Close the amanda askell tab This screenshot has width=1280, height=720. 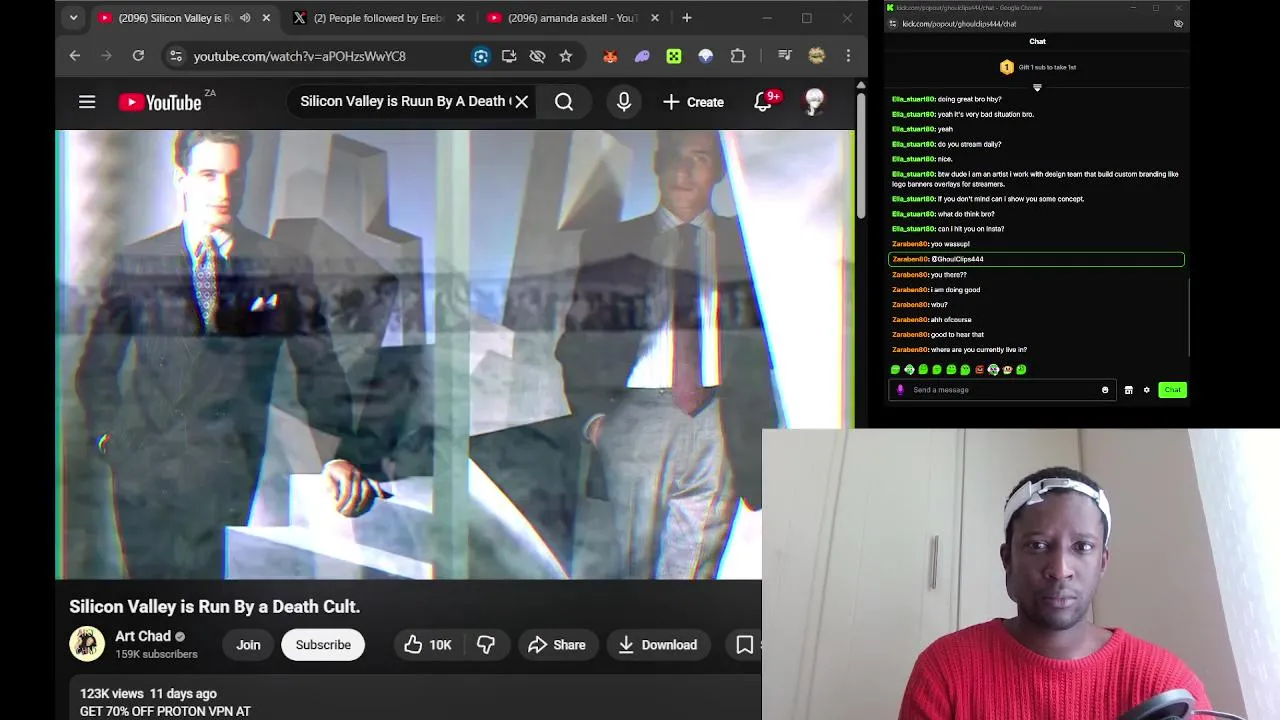pyautogui.click(x=655, y=18)
